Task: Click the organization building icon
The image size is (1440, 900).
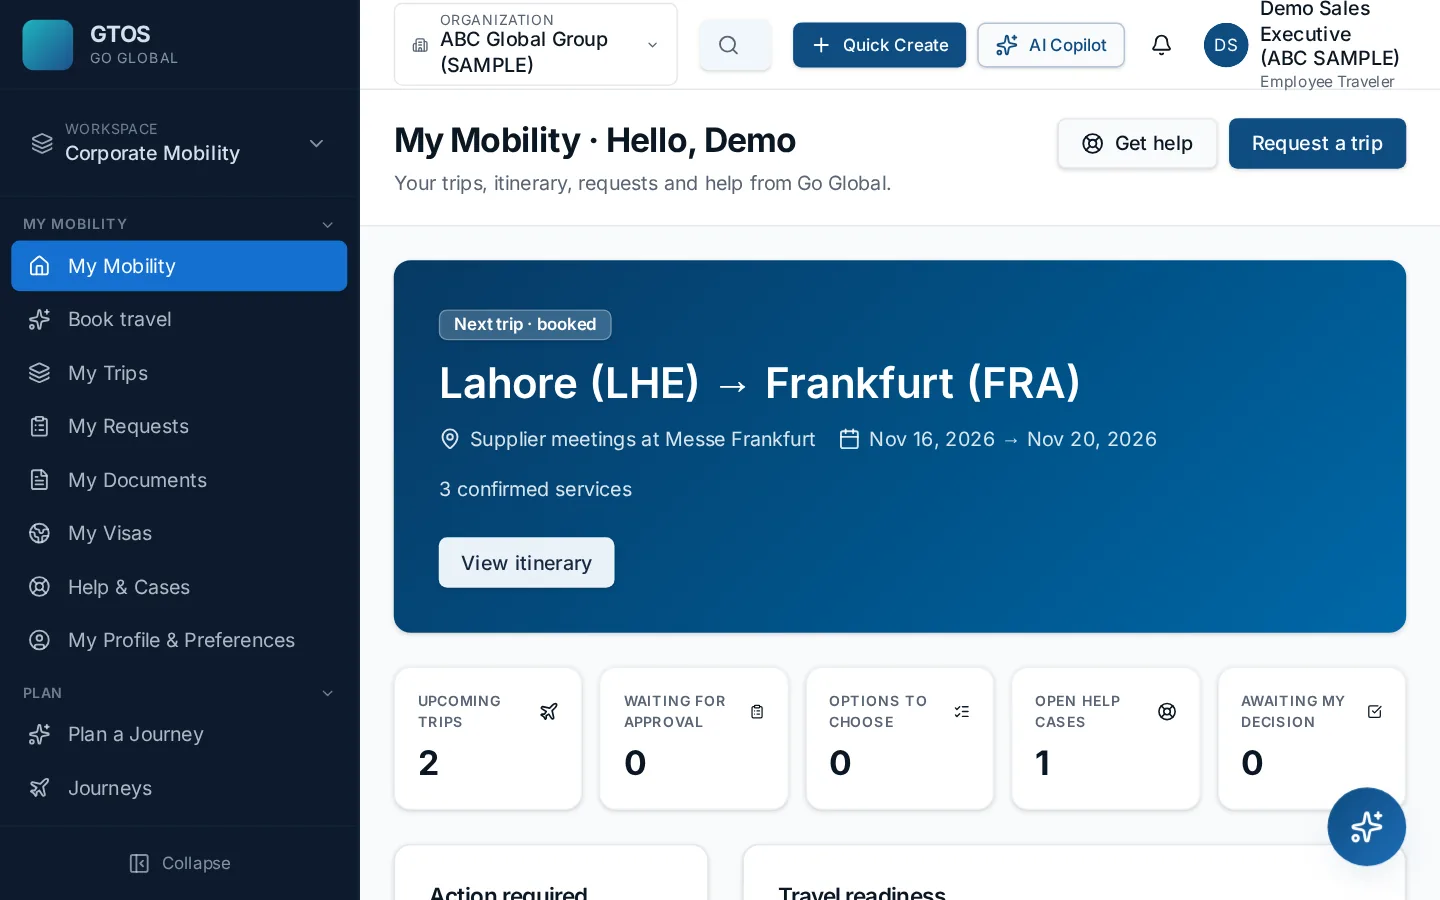Action: tap(420, 45)
